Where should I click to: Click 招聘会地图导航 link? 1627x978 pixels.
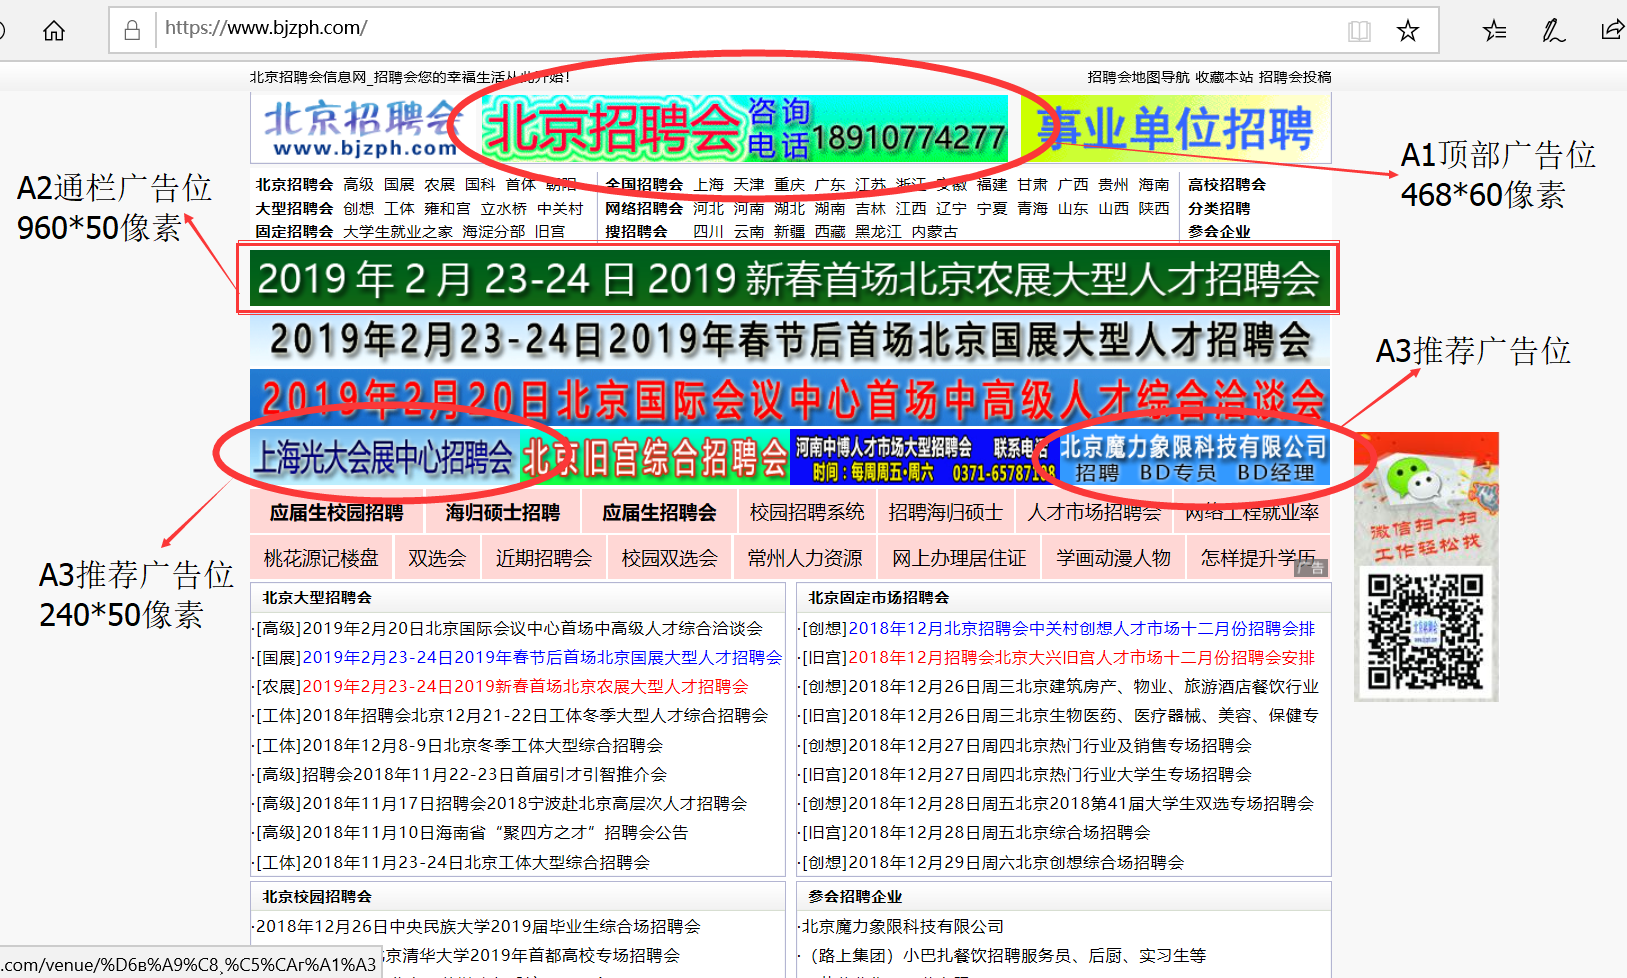1139,77
